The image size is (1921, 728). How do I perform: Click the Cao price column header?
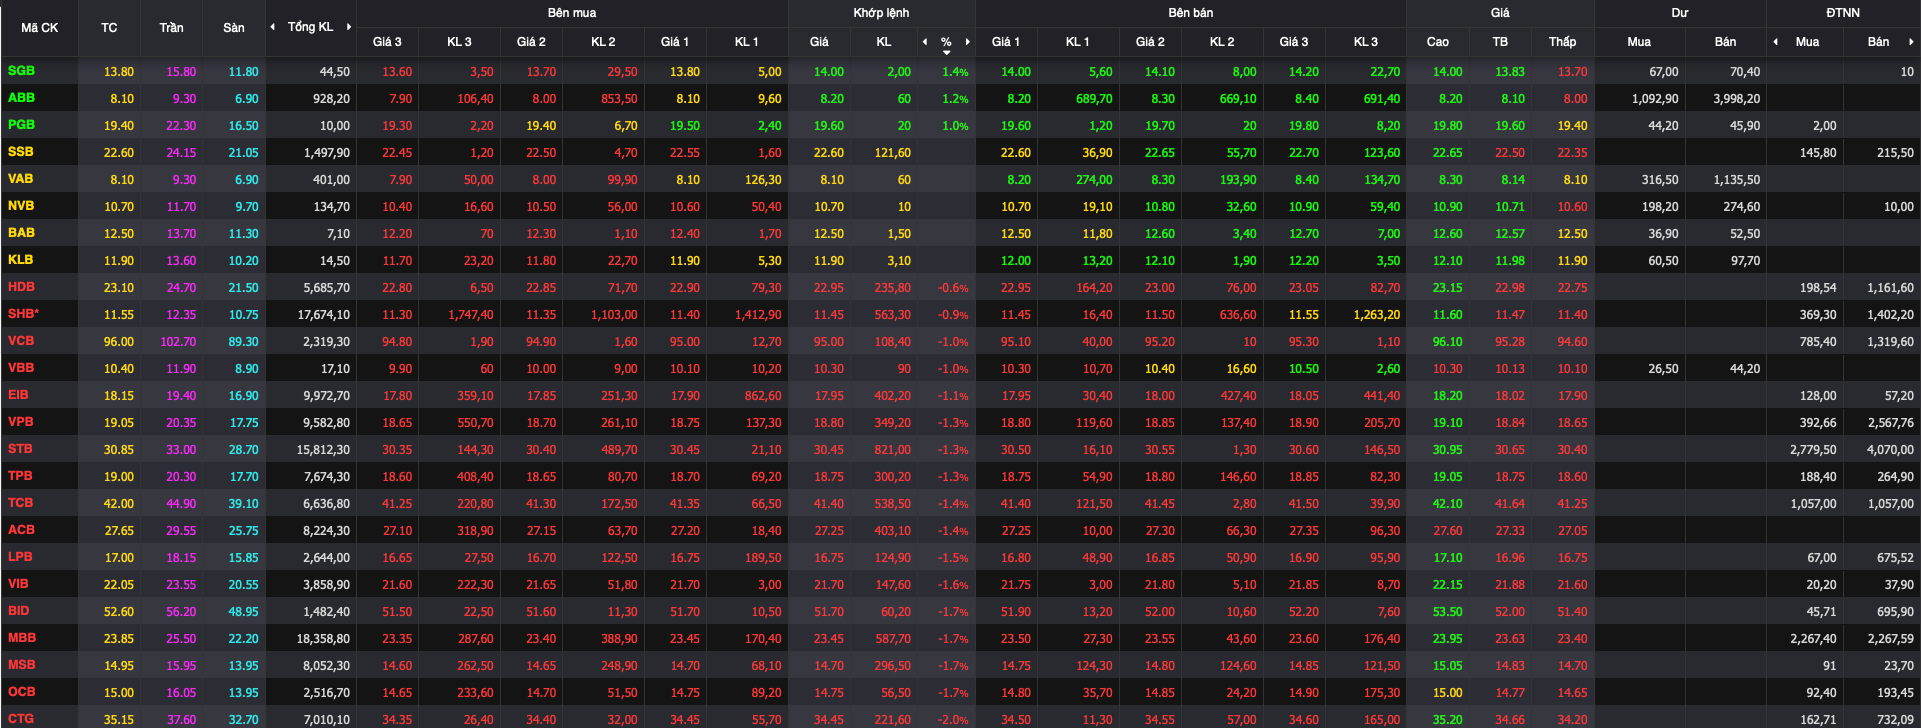click(x=1437, y=42)
